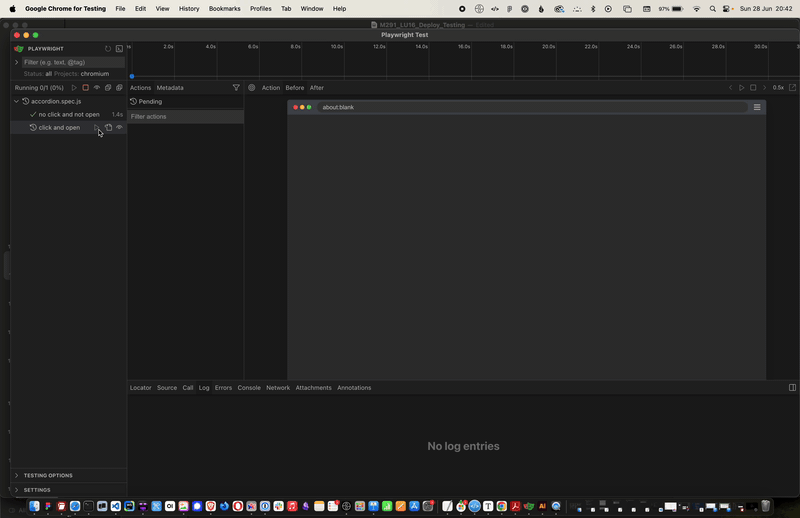Switch to the Actions tab
The height and width of the screenshot is (518, 800).
tap(140, 88)
